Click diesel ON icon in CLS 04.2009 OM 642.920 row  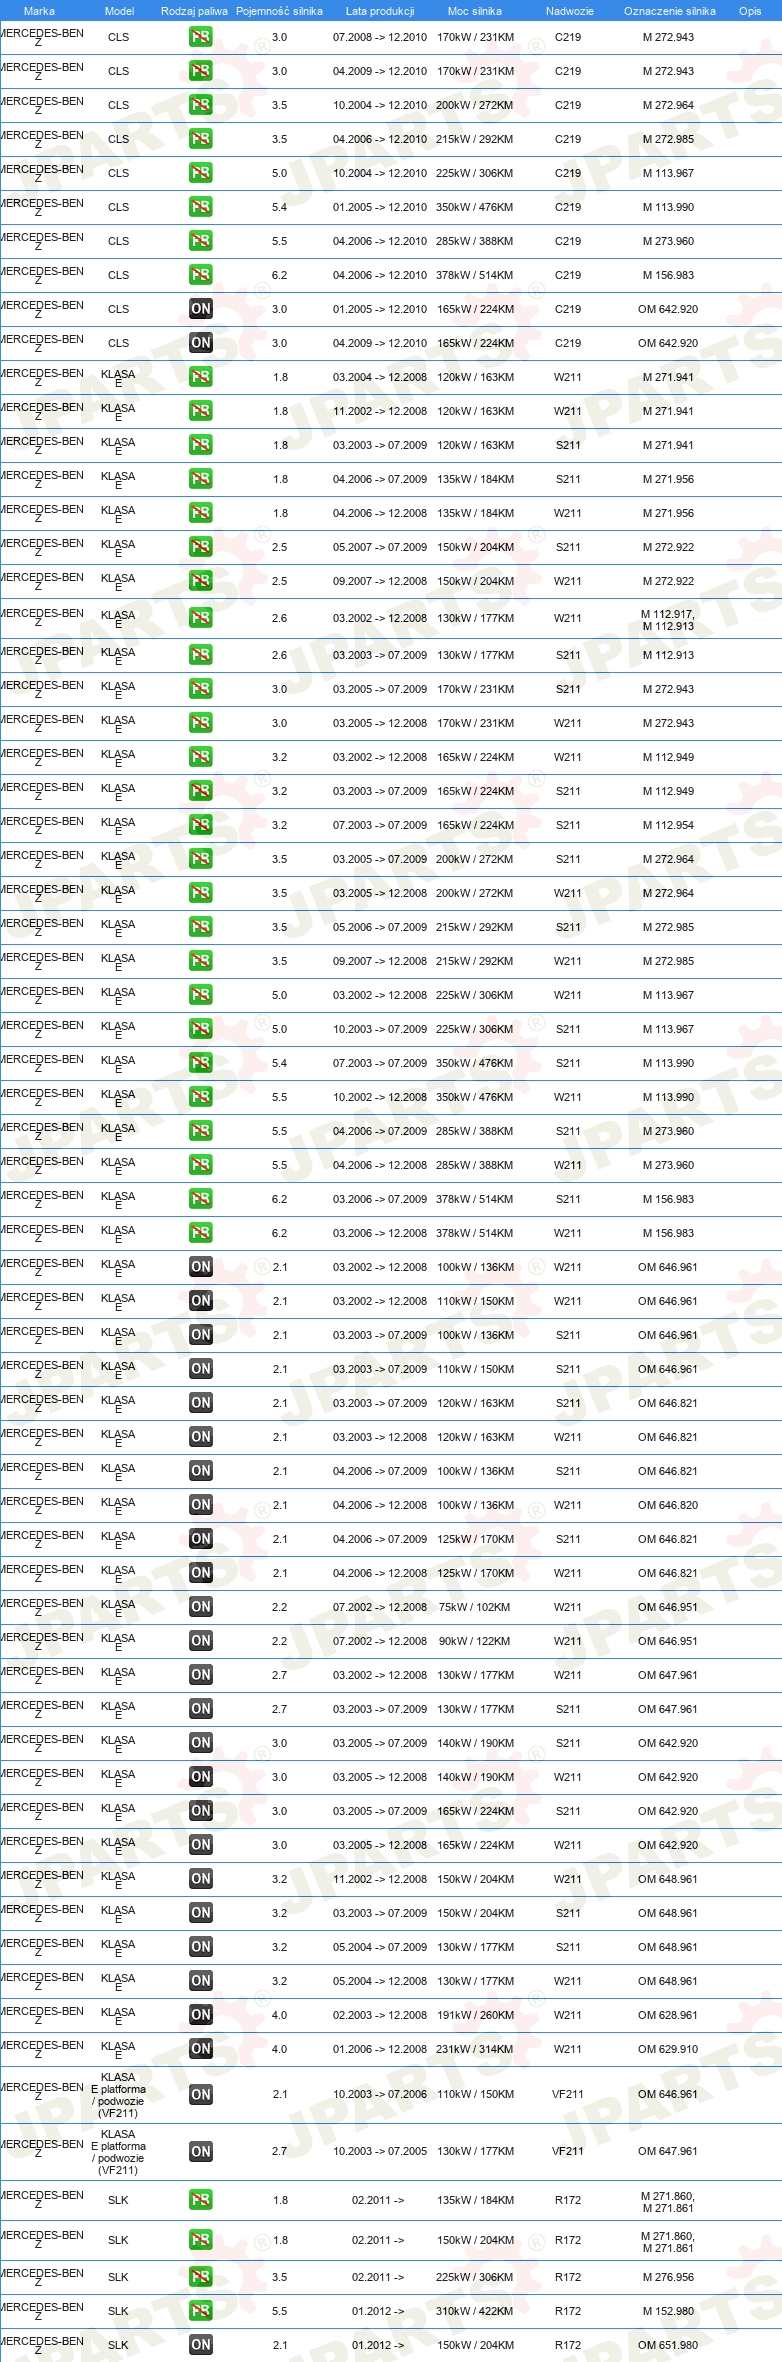pos(200,343)
